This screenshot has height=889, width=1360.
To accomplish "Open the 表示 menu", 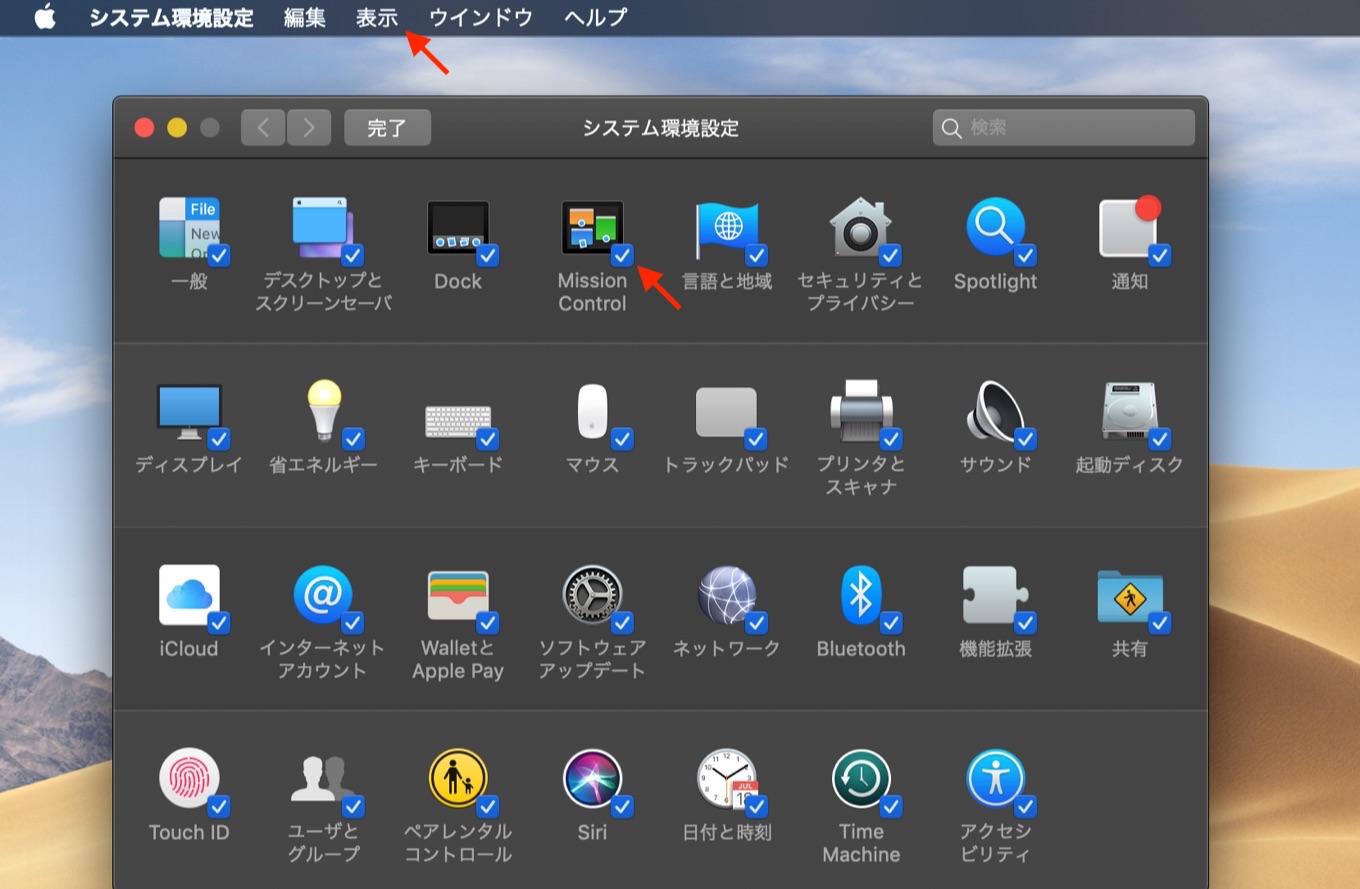I will click(377, 17).
